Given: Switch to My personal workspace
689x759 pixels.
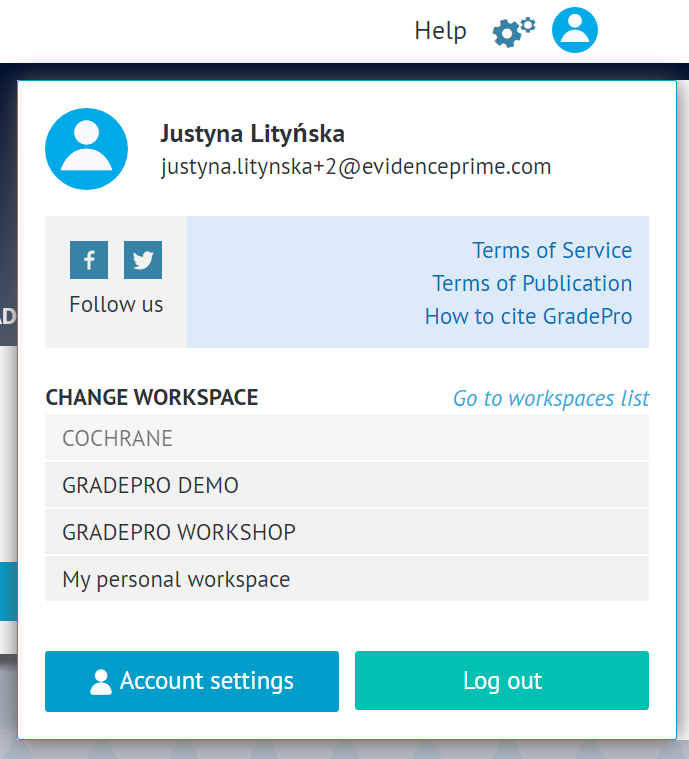Looking at the screenshot, I should click(x=347, y=579).
